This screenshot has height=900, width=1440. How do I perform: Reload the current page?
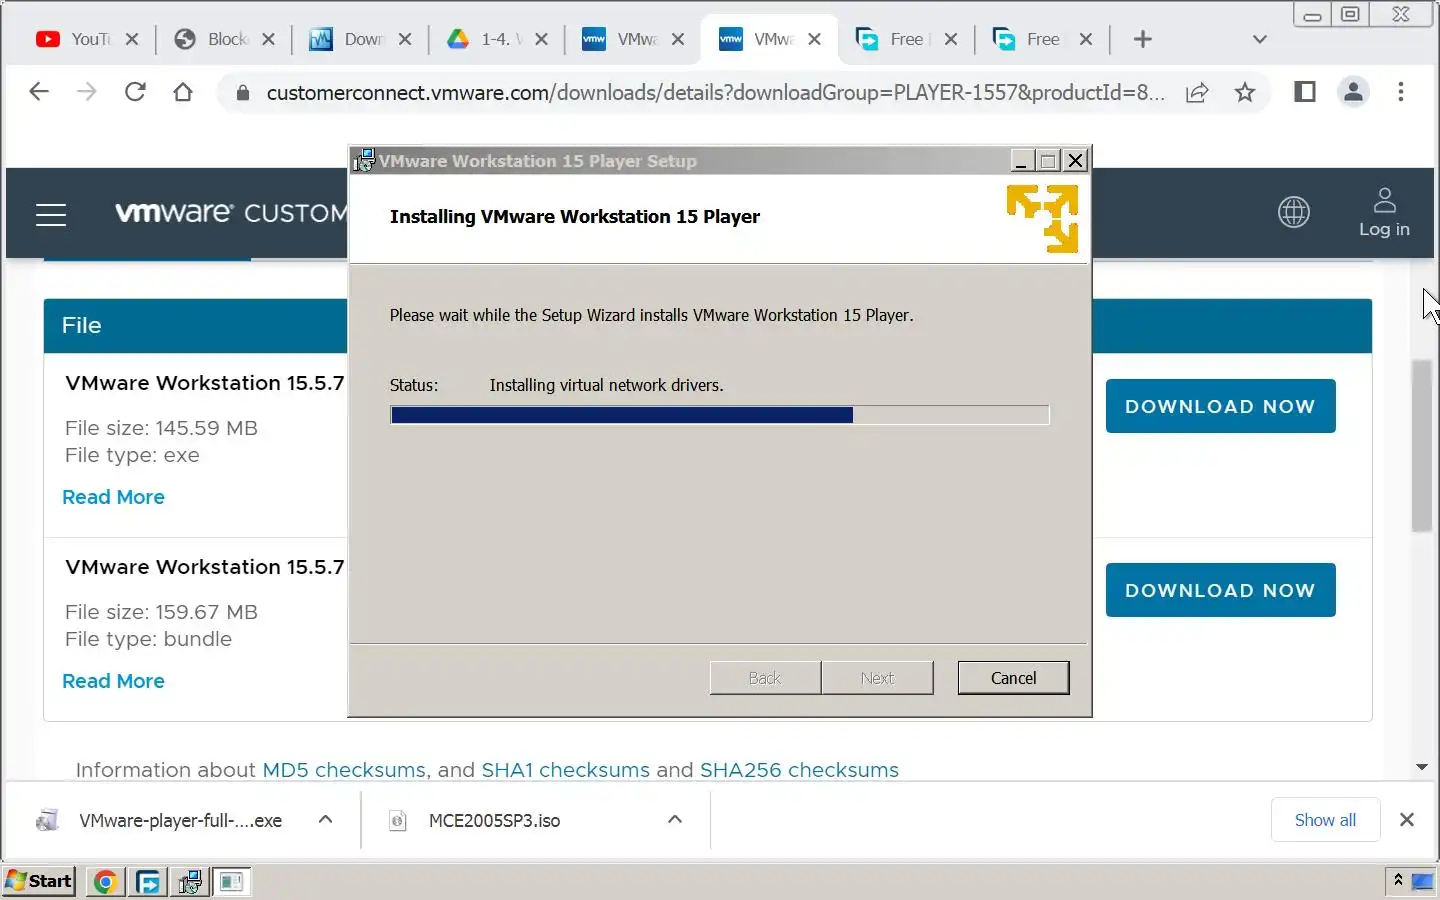tap(135, 92)
